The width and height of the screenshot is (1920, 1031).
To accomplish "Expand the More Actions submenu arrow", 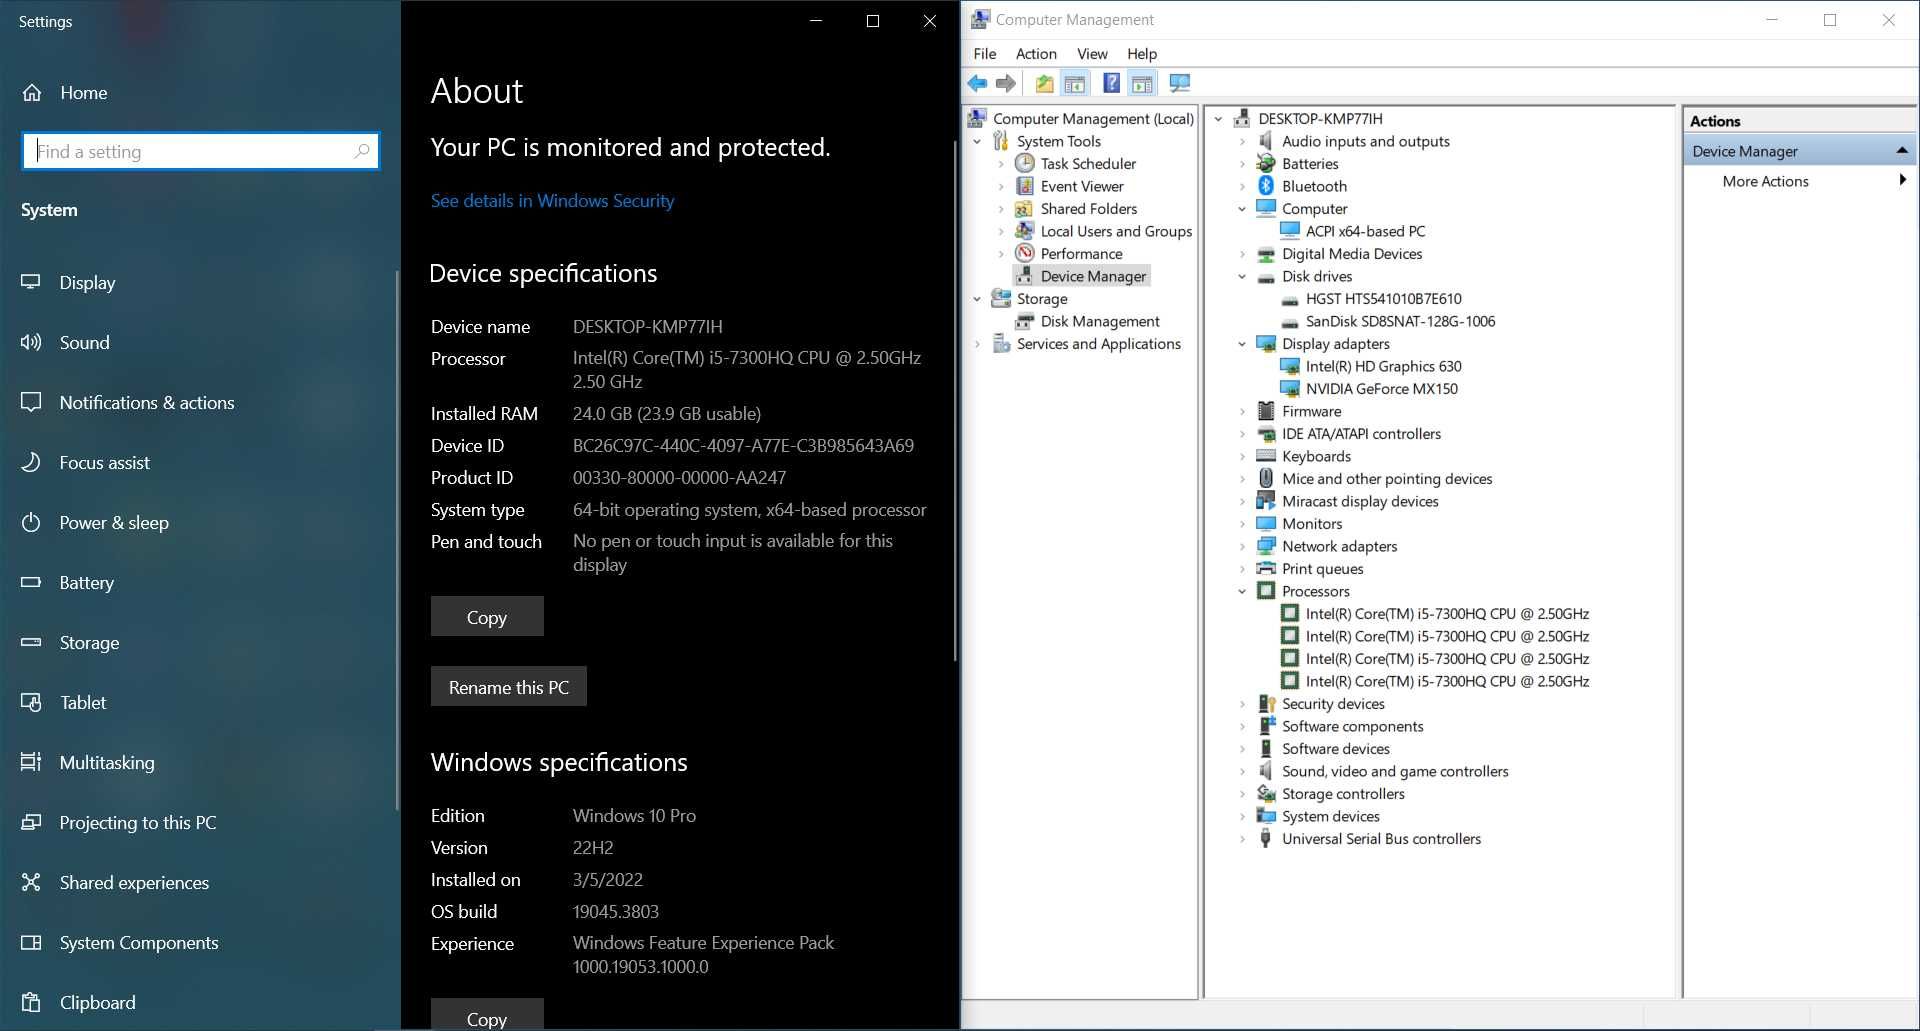I will coord(1902,180).
